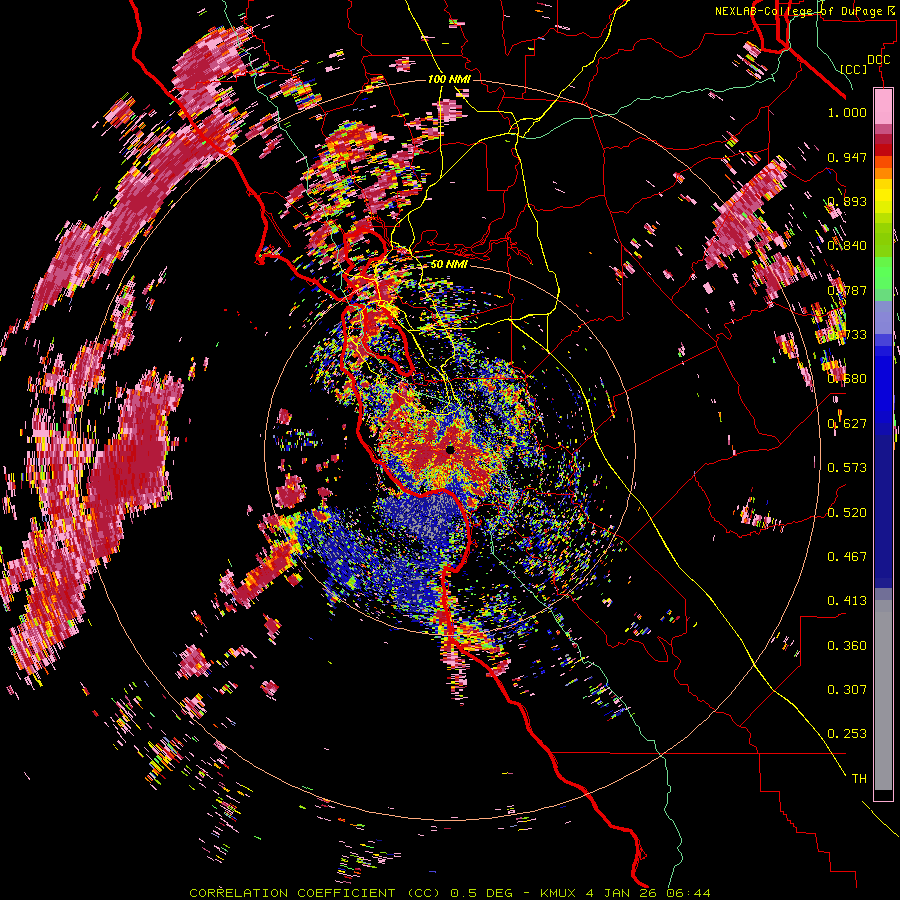Select the 0.893 scale value

pyautogui.click(x=847, y=201)
